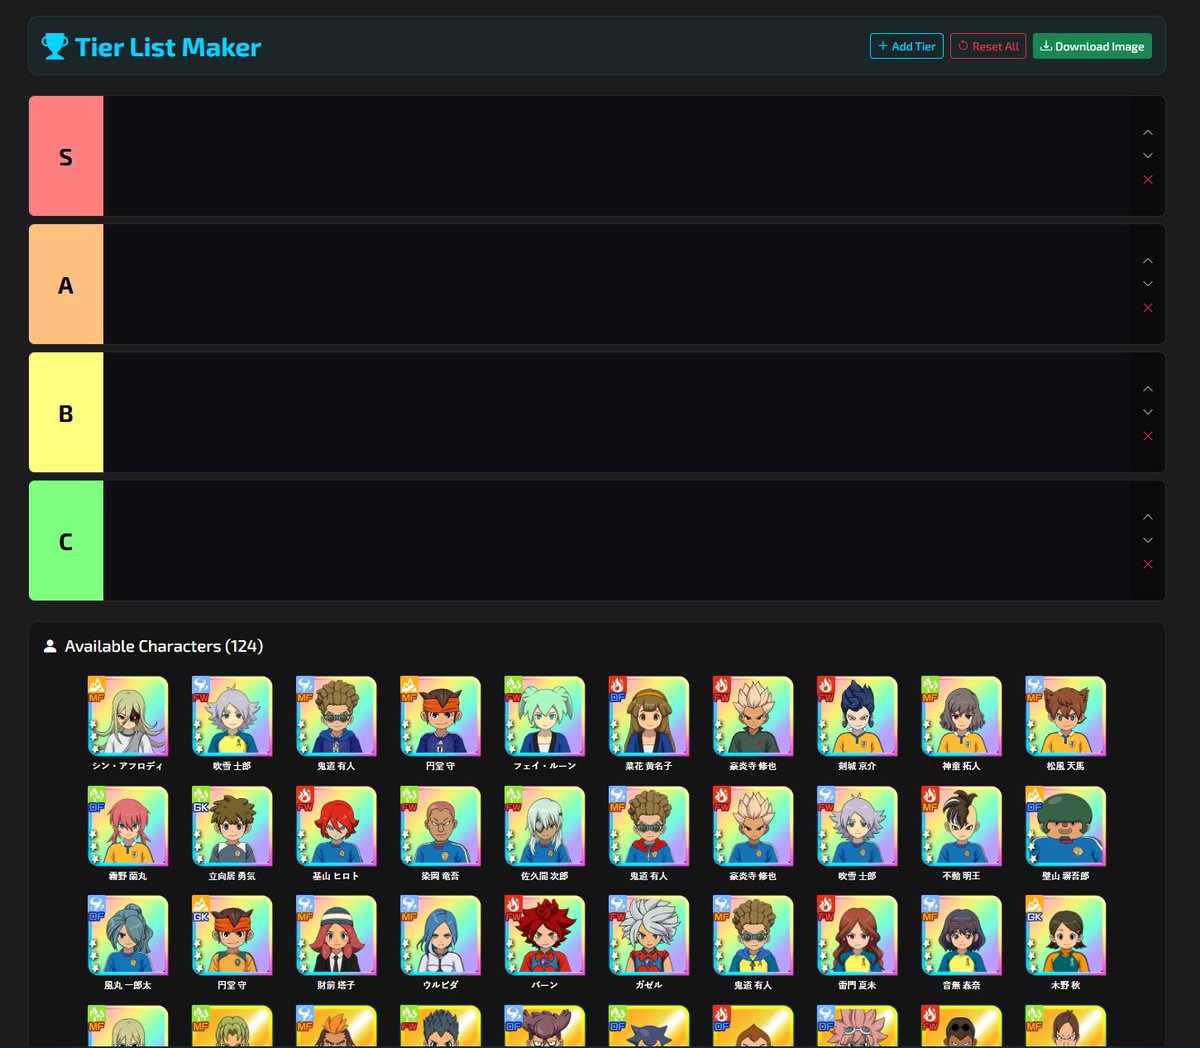Pick the シン・アフロディ character card

[x=128, y=724]
